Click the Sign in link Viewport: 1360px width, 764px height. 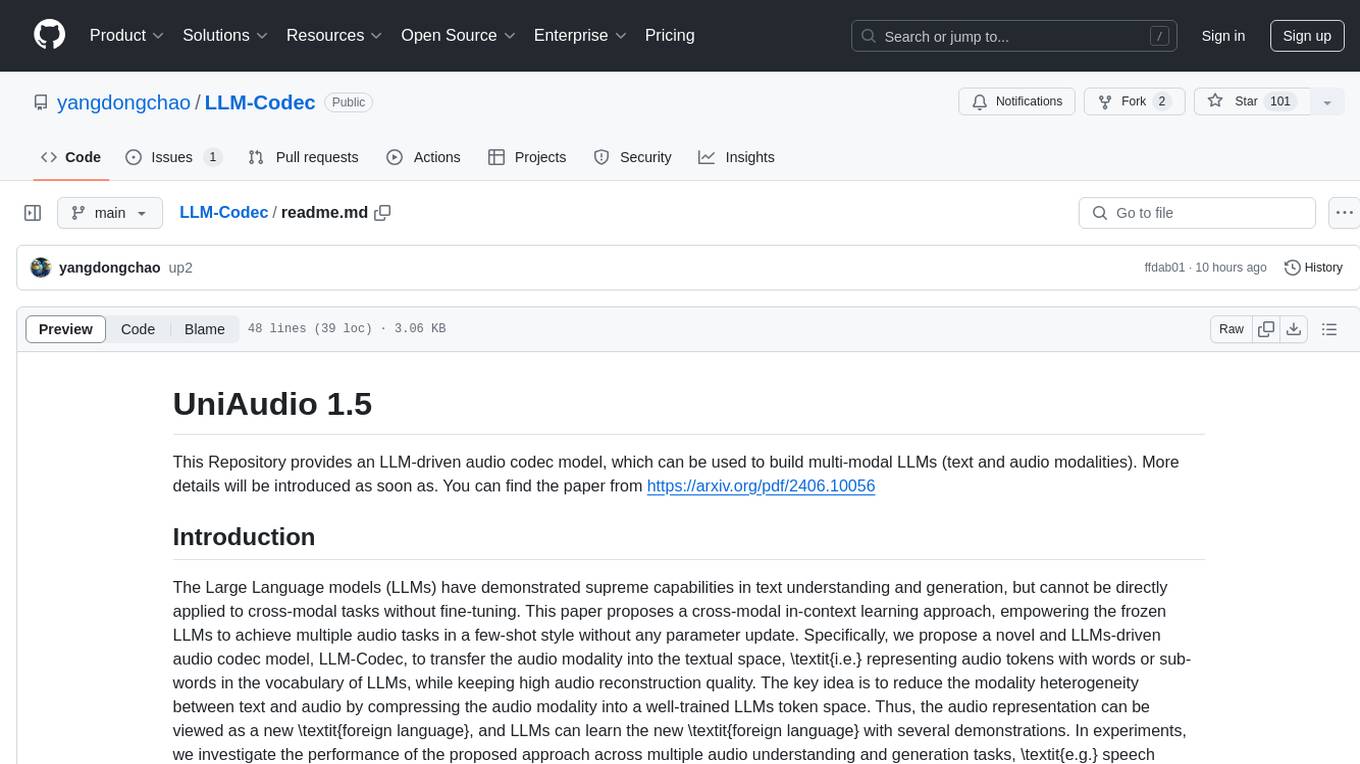(1223, 36)
